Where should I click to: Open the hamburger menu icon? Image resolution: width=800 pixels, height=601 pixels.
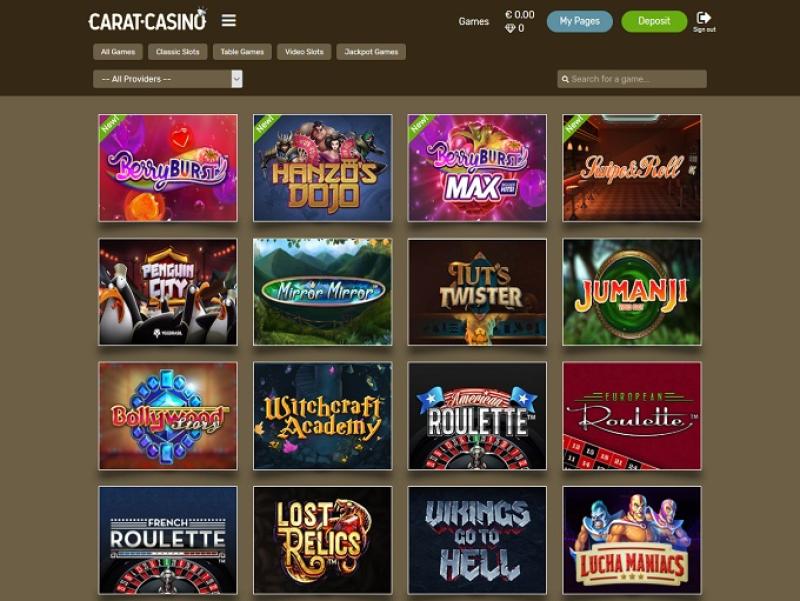229,20
